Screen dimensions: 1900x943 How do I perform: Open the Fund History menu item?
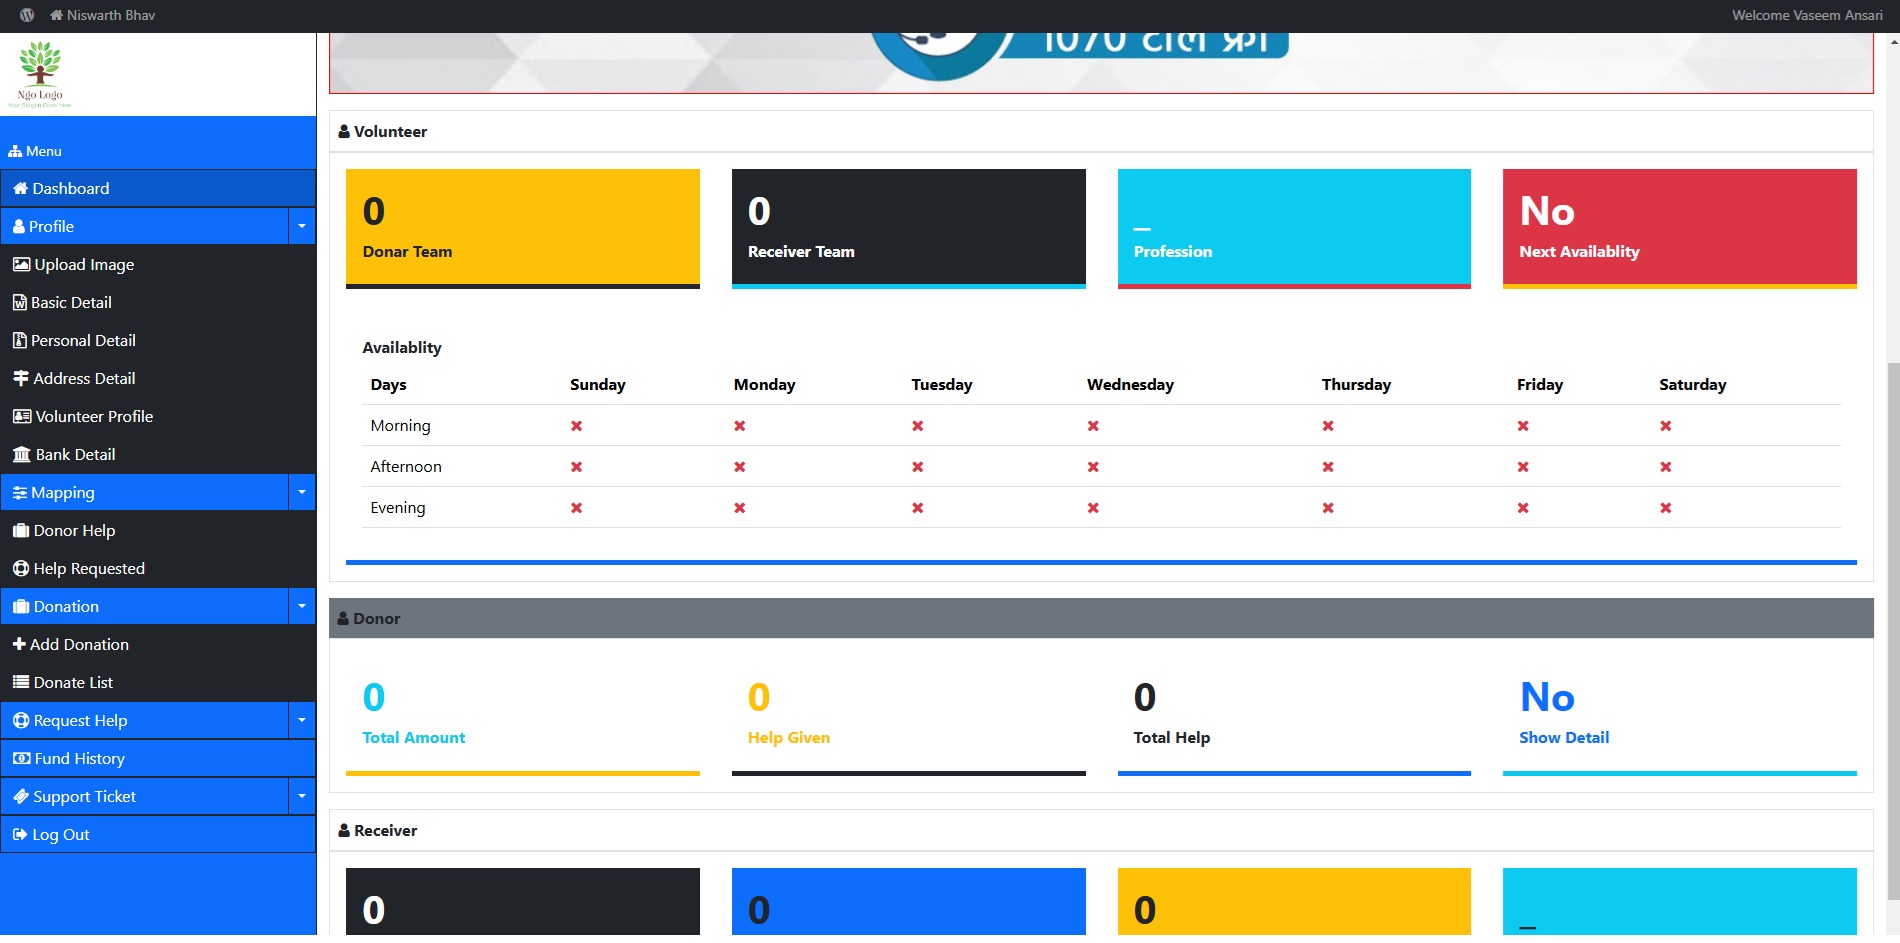coord(79,759)
